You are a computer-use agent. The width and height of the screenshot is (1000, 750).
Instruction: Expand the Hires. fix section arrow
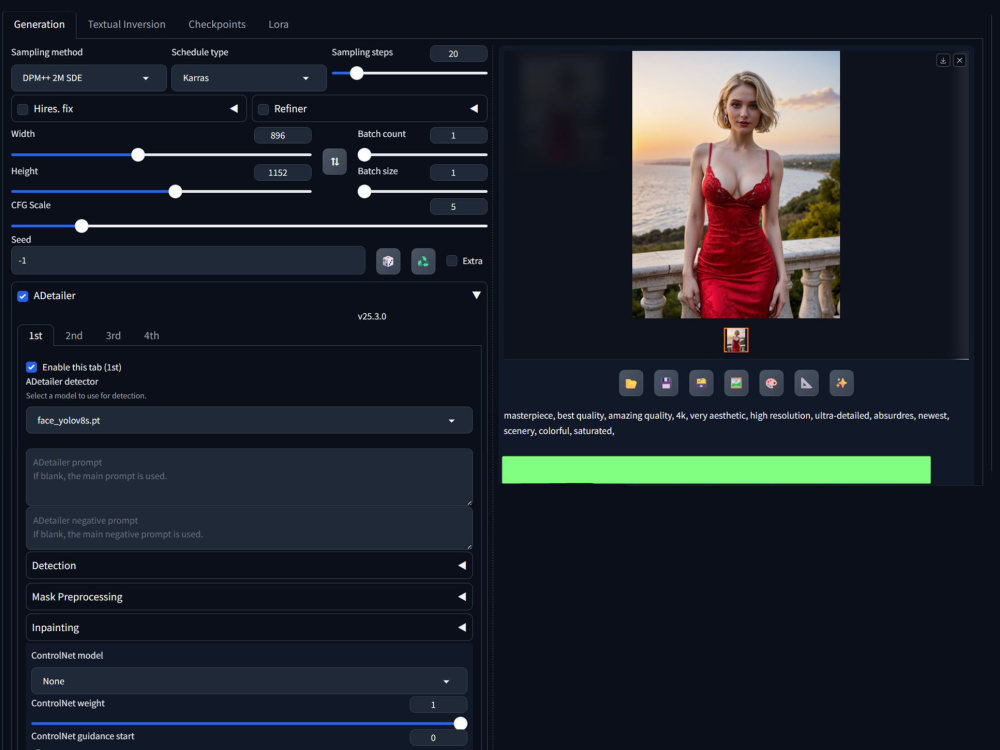click(234, 109)
